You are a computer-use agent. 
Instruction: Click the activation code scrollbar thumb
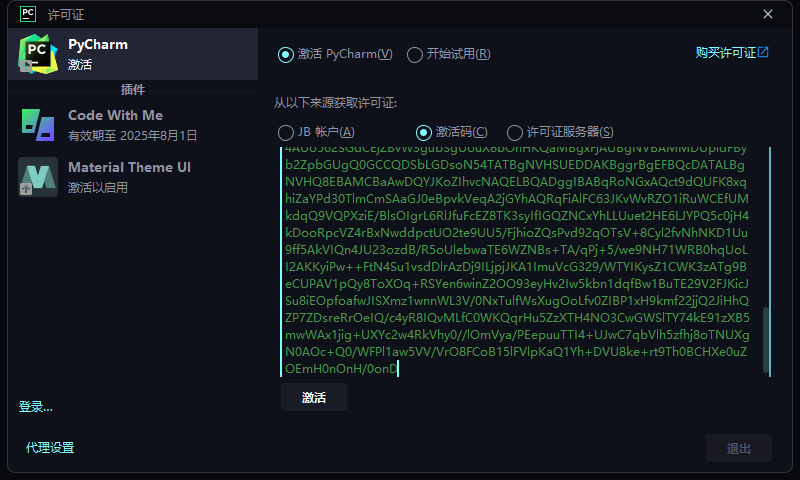[765, 340]
